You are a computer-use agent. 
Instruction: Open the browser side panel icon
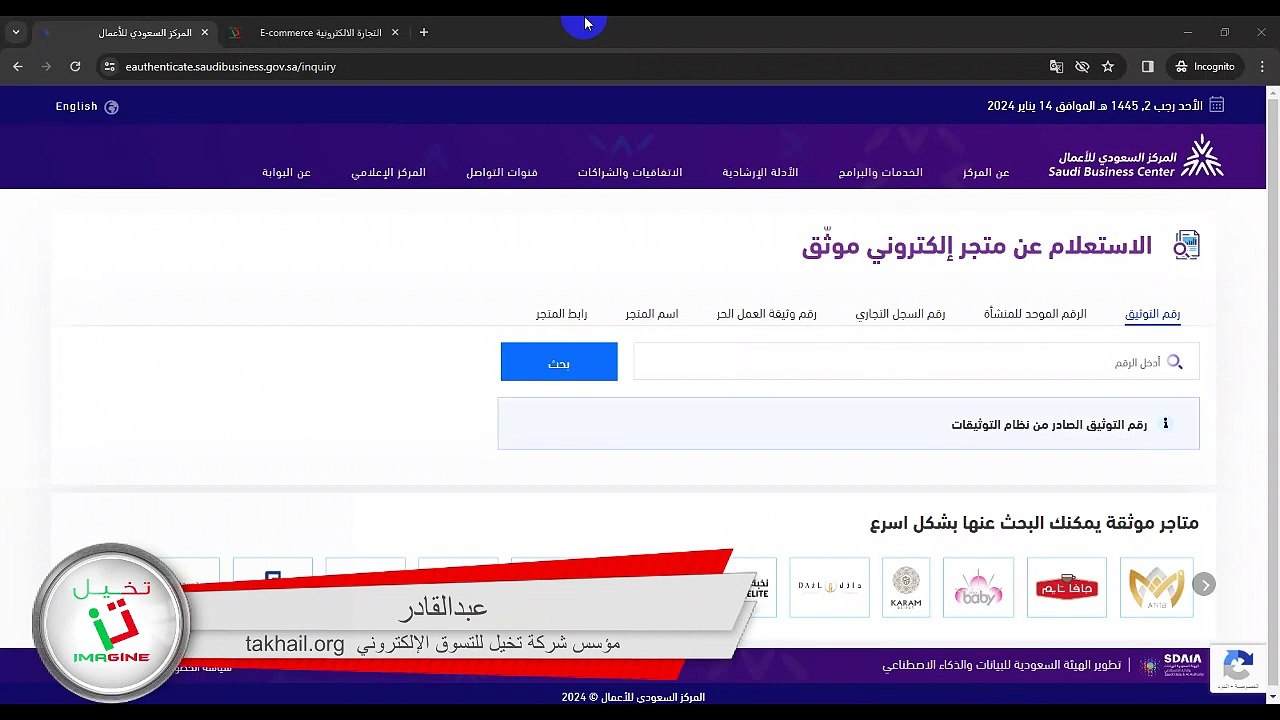1148,66
